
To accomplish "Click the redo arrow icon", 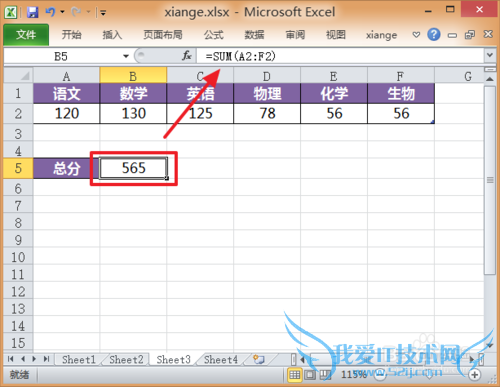I will pos(76,12).
